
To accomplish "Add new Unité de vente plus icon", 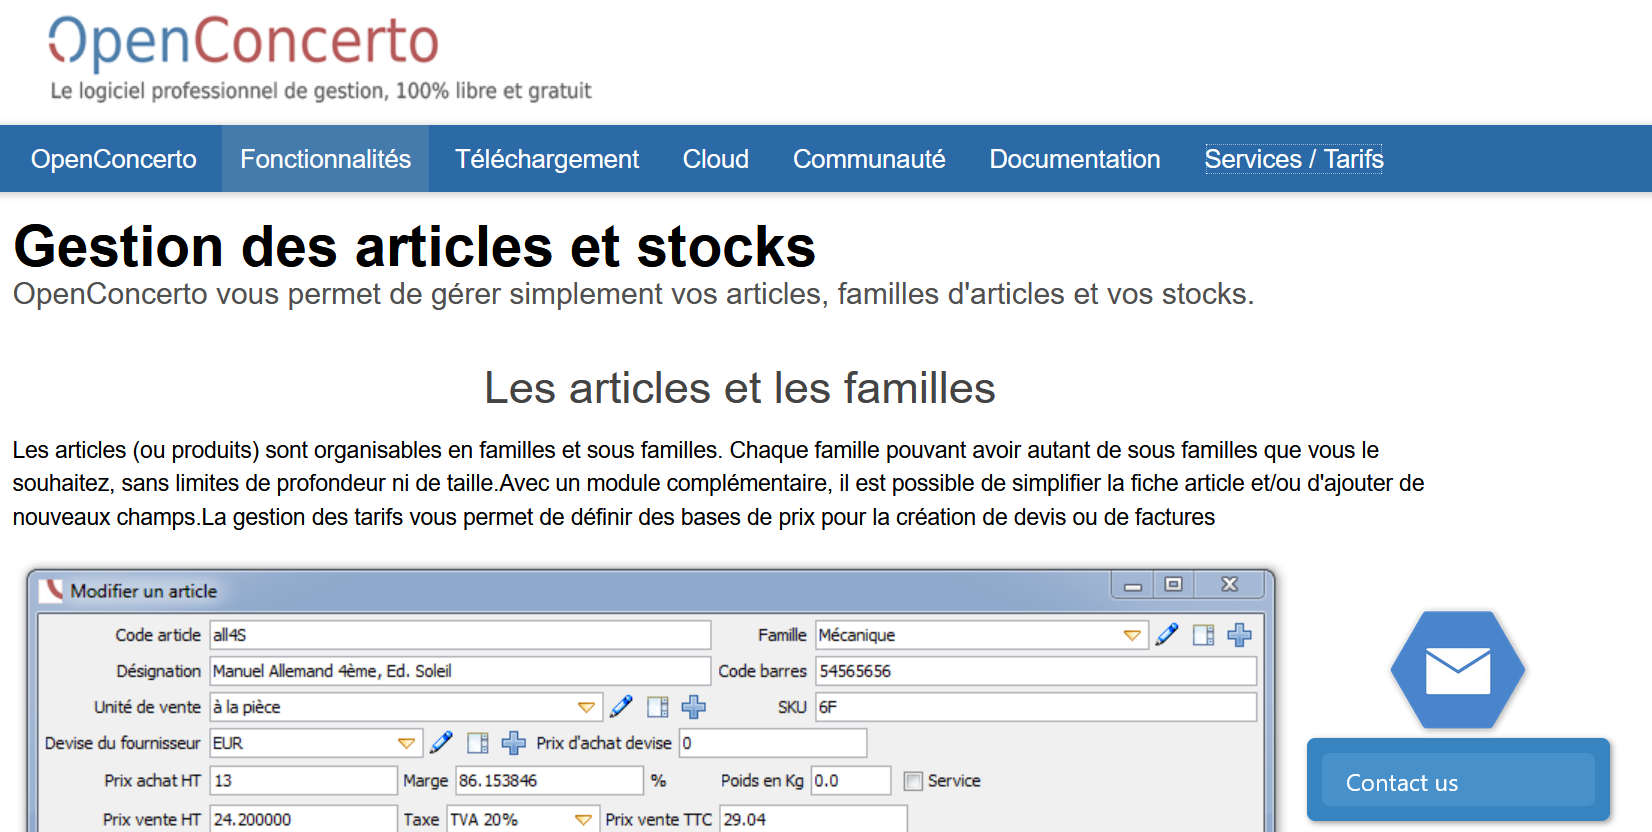I will (x=694, y=707).
